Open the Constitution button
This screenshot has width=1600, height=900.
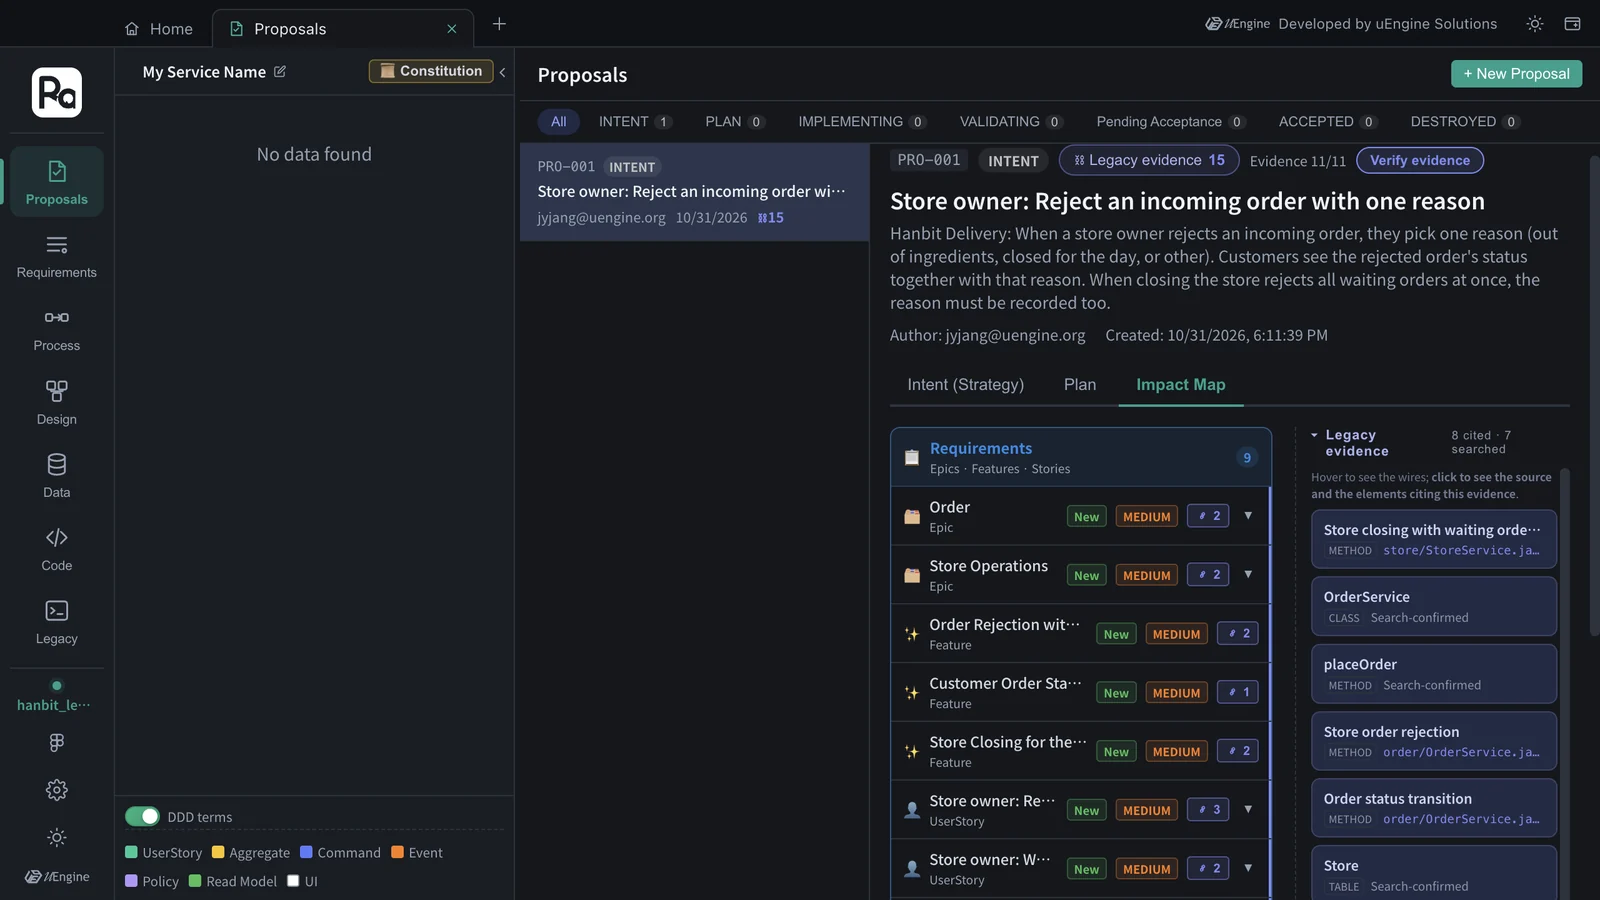click(x=431, y=71)
